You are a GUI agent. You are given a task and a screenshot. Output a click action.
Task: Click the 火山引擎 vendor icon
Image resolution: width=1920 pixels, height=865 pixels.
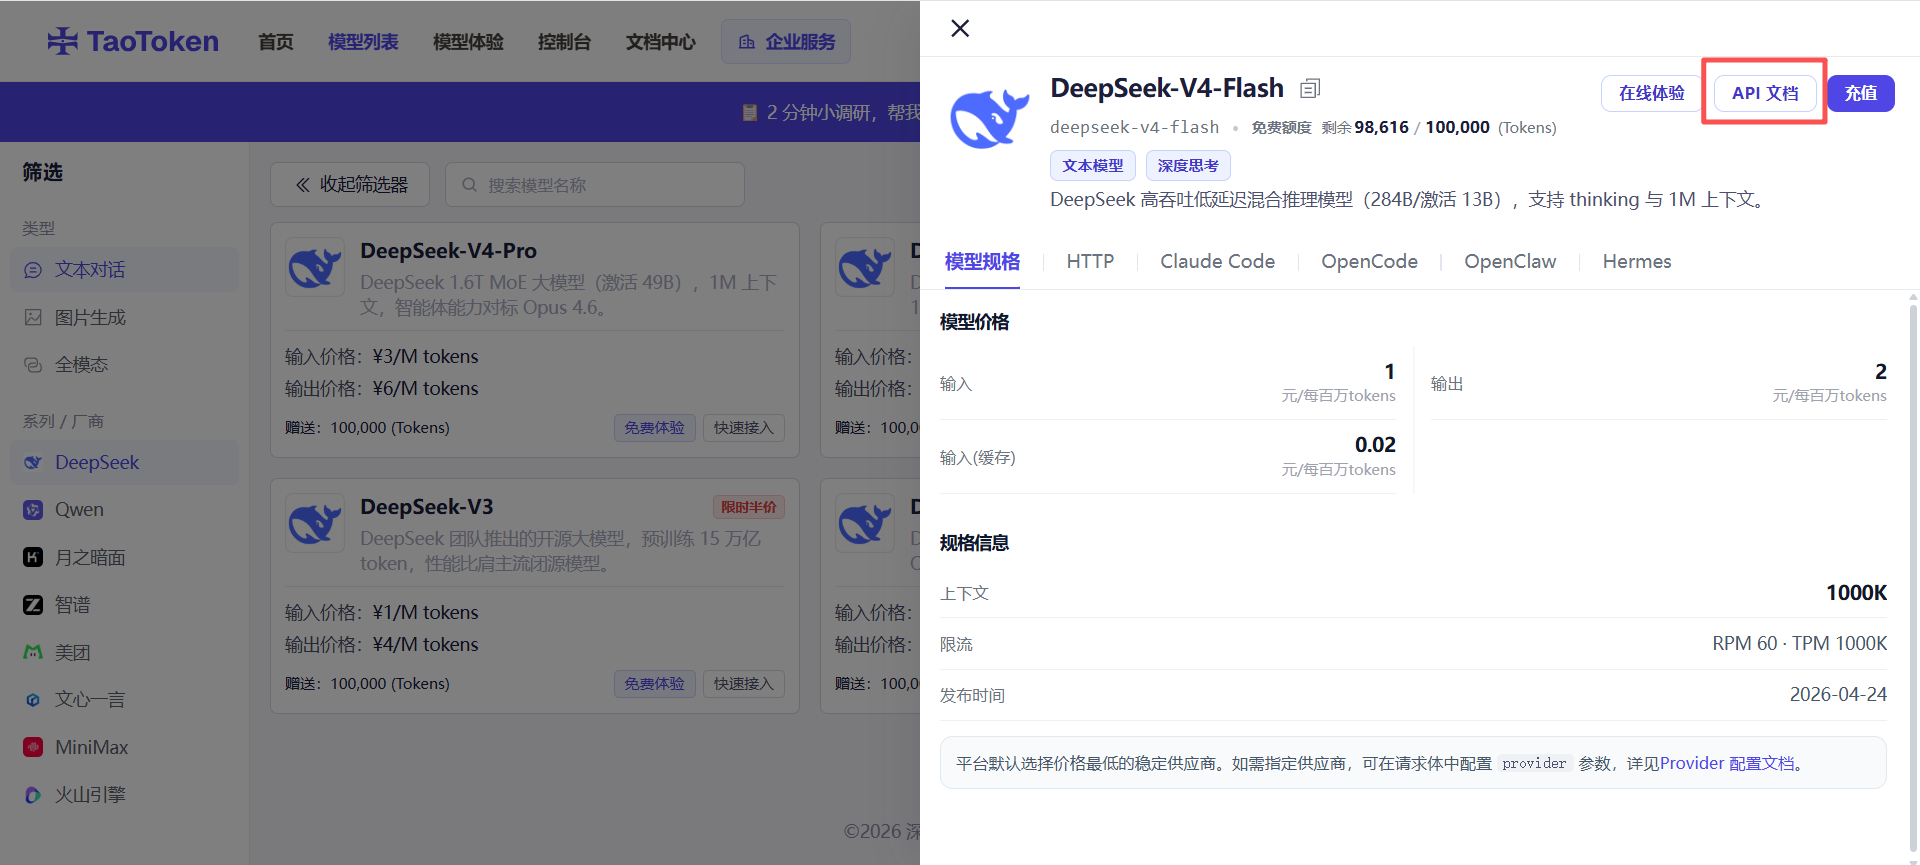(x=33, y=795)
